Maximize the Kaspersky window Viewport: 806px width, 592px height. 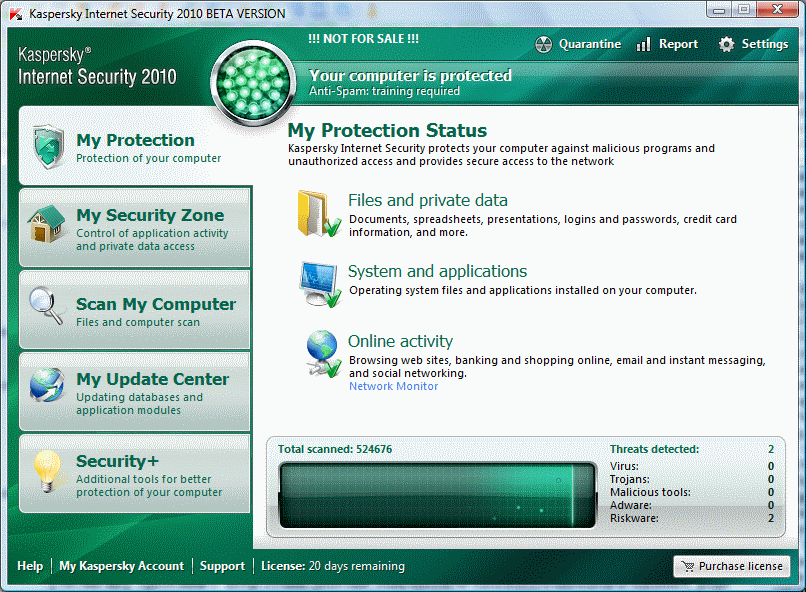coord(743,10)
